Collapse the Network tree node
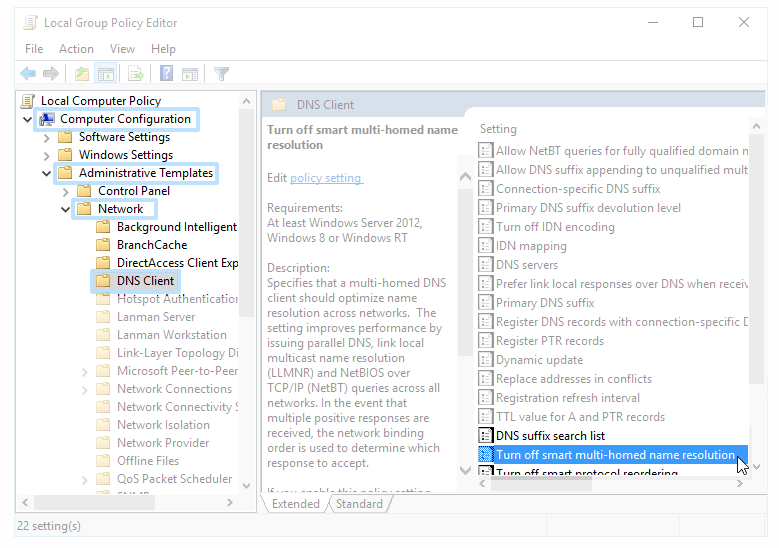This screenshot has height=548, width=779. (x=65, y=209)
